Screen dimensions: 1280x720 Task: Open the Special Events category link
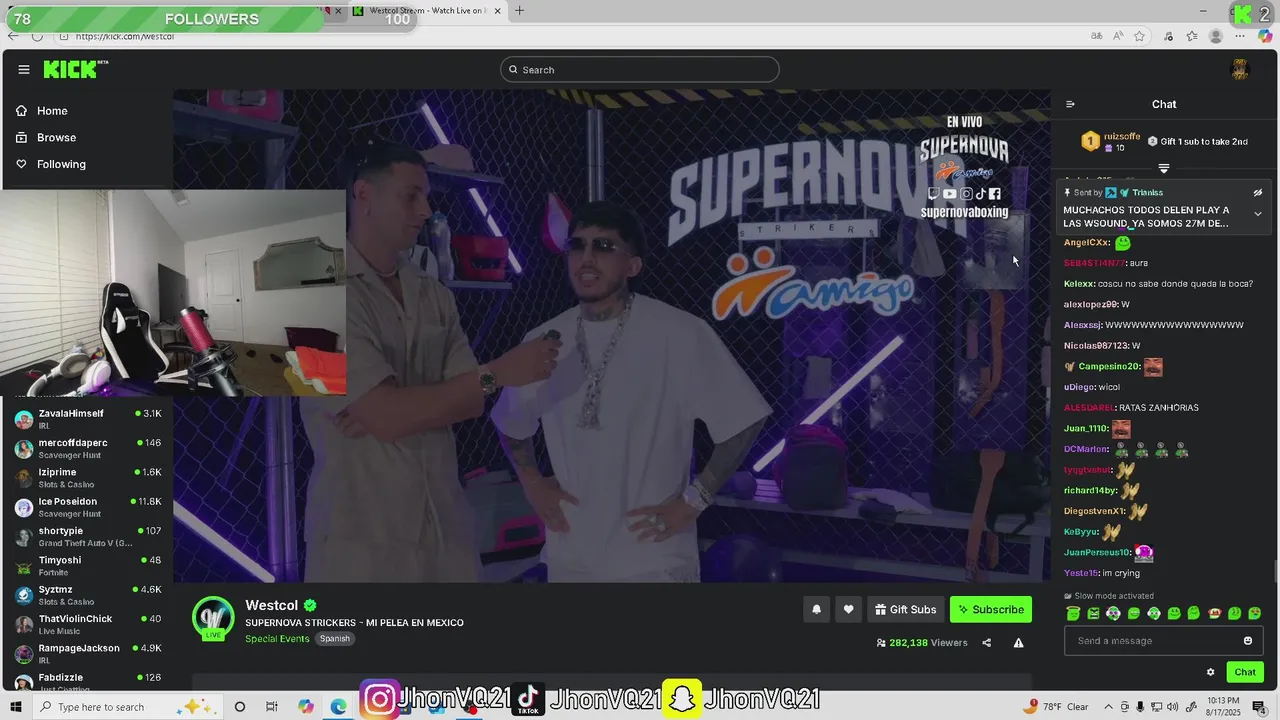[x=277, y=639]
